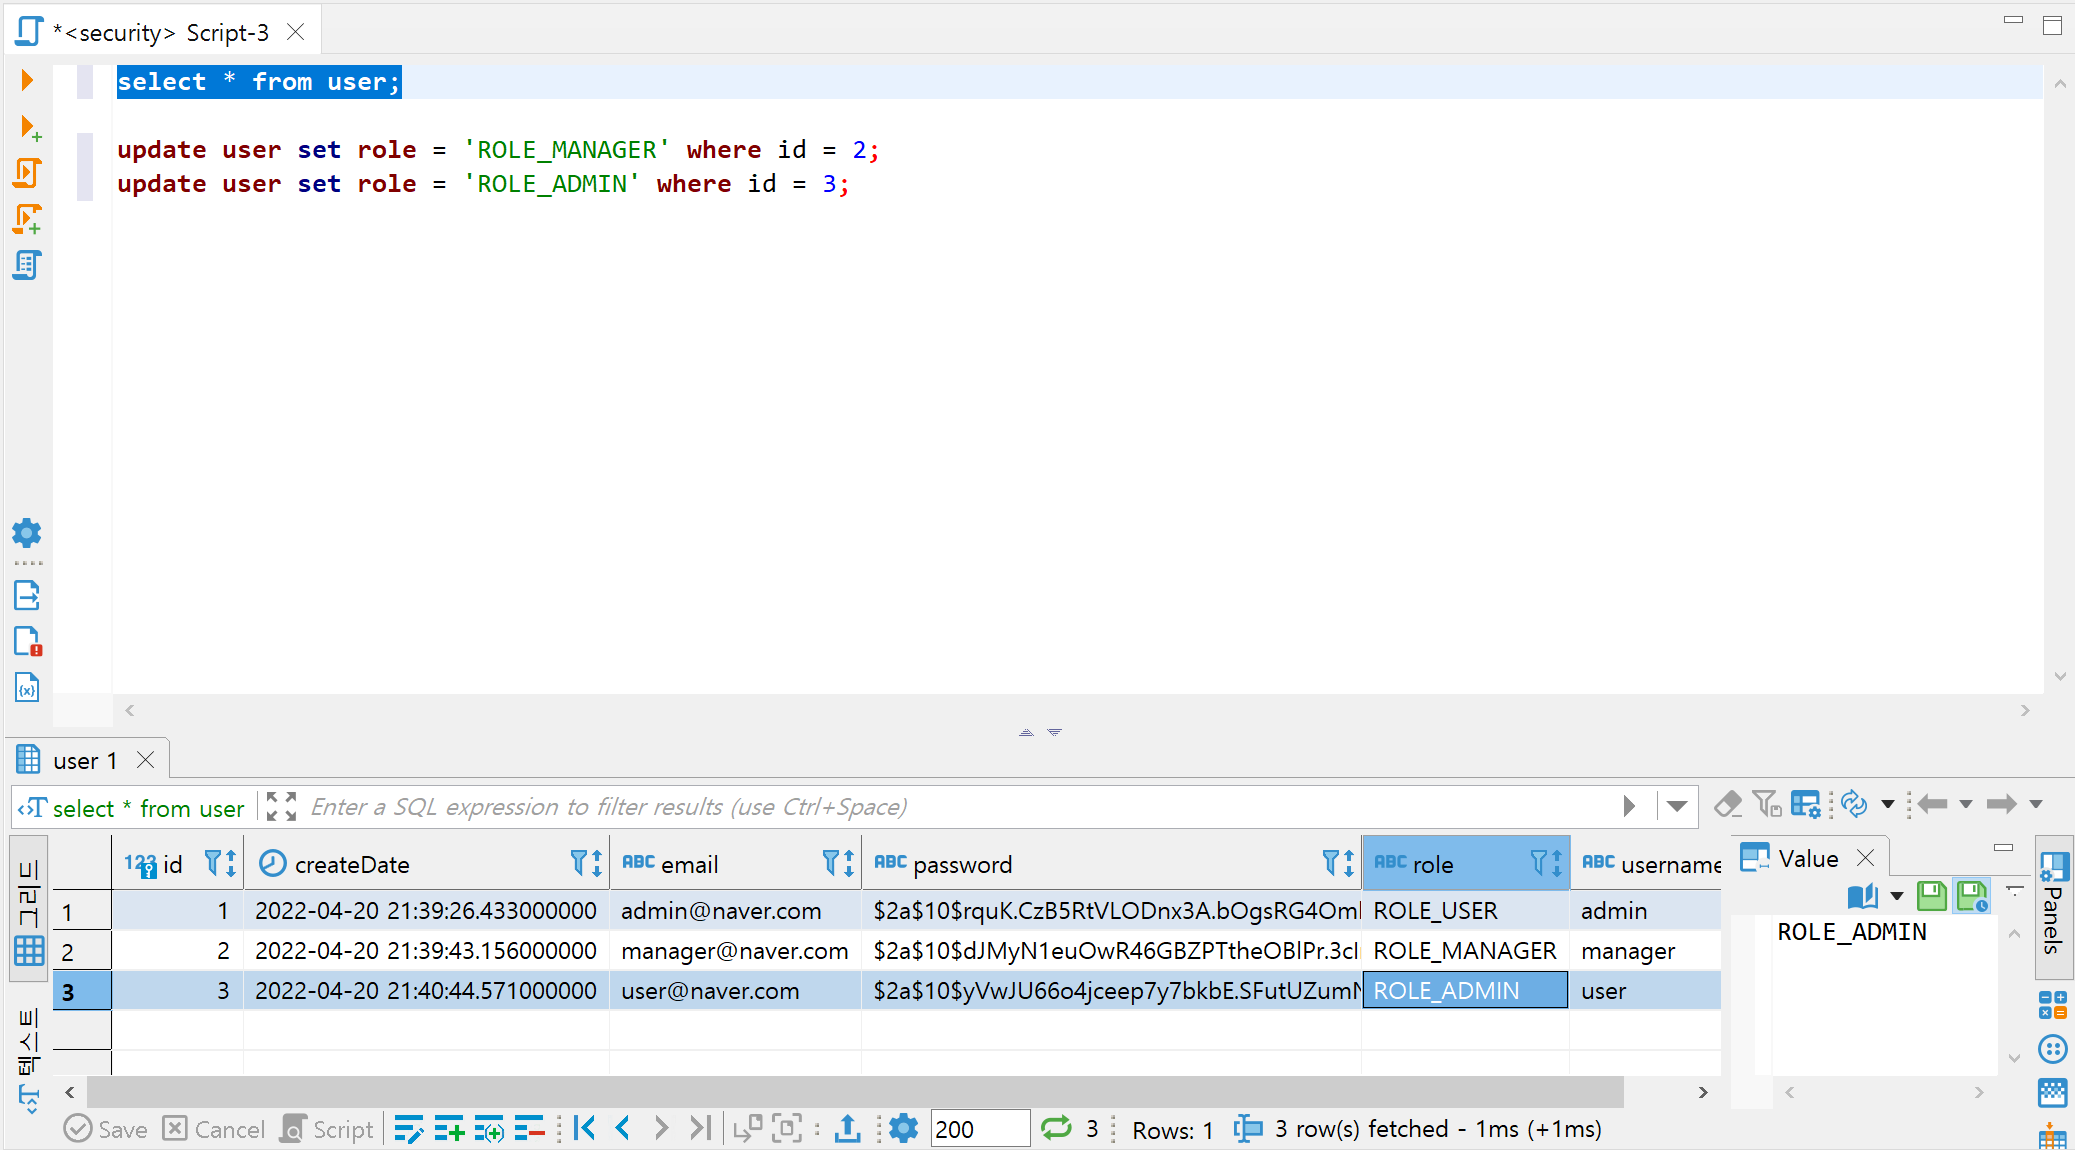Execute SQL statement with the orange arrow
2075x1150 pixels.
(x=27, y=80)
